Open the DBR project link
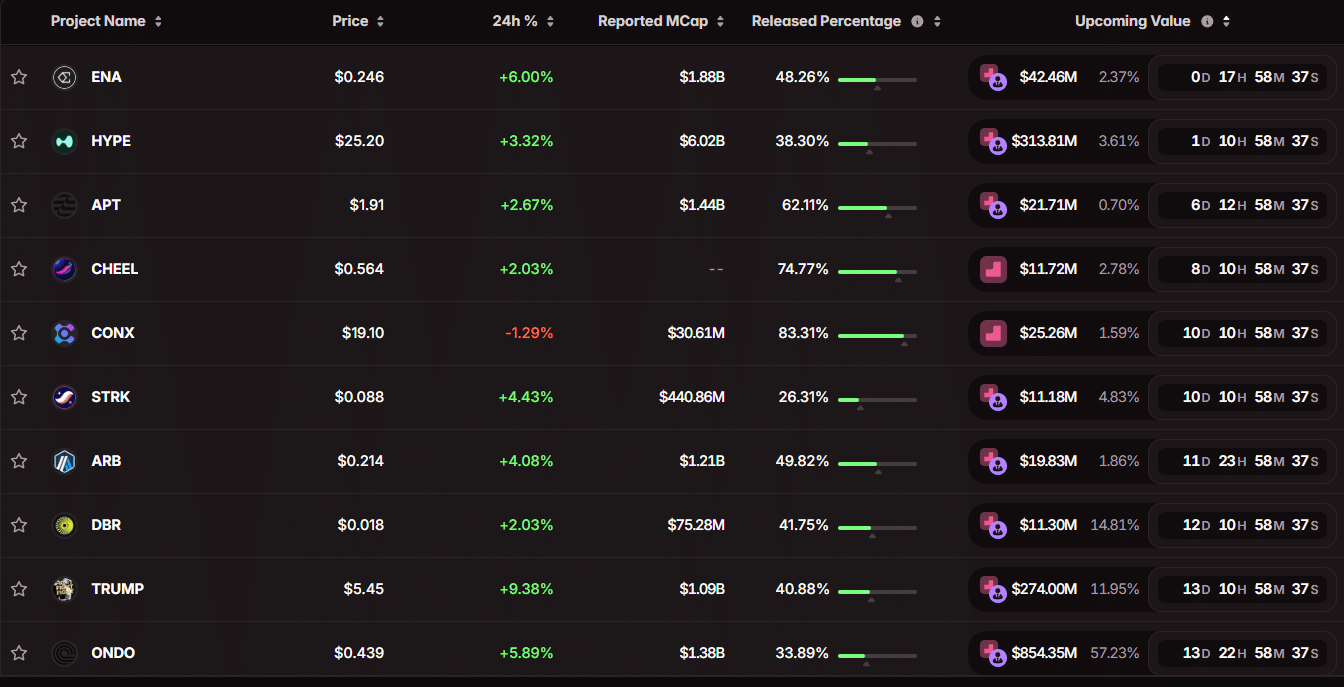The image size is (1344, 687). 106,525
